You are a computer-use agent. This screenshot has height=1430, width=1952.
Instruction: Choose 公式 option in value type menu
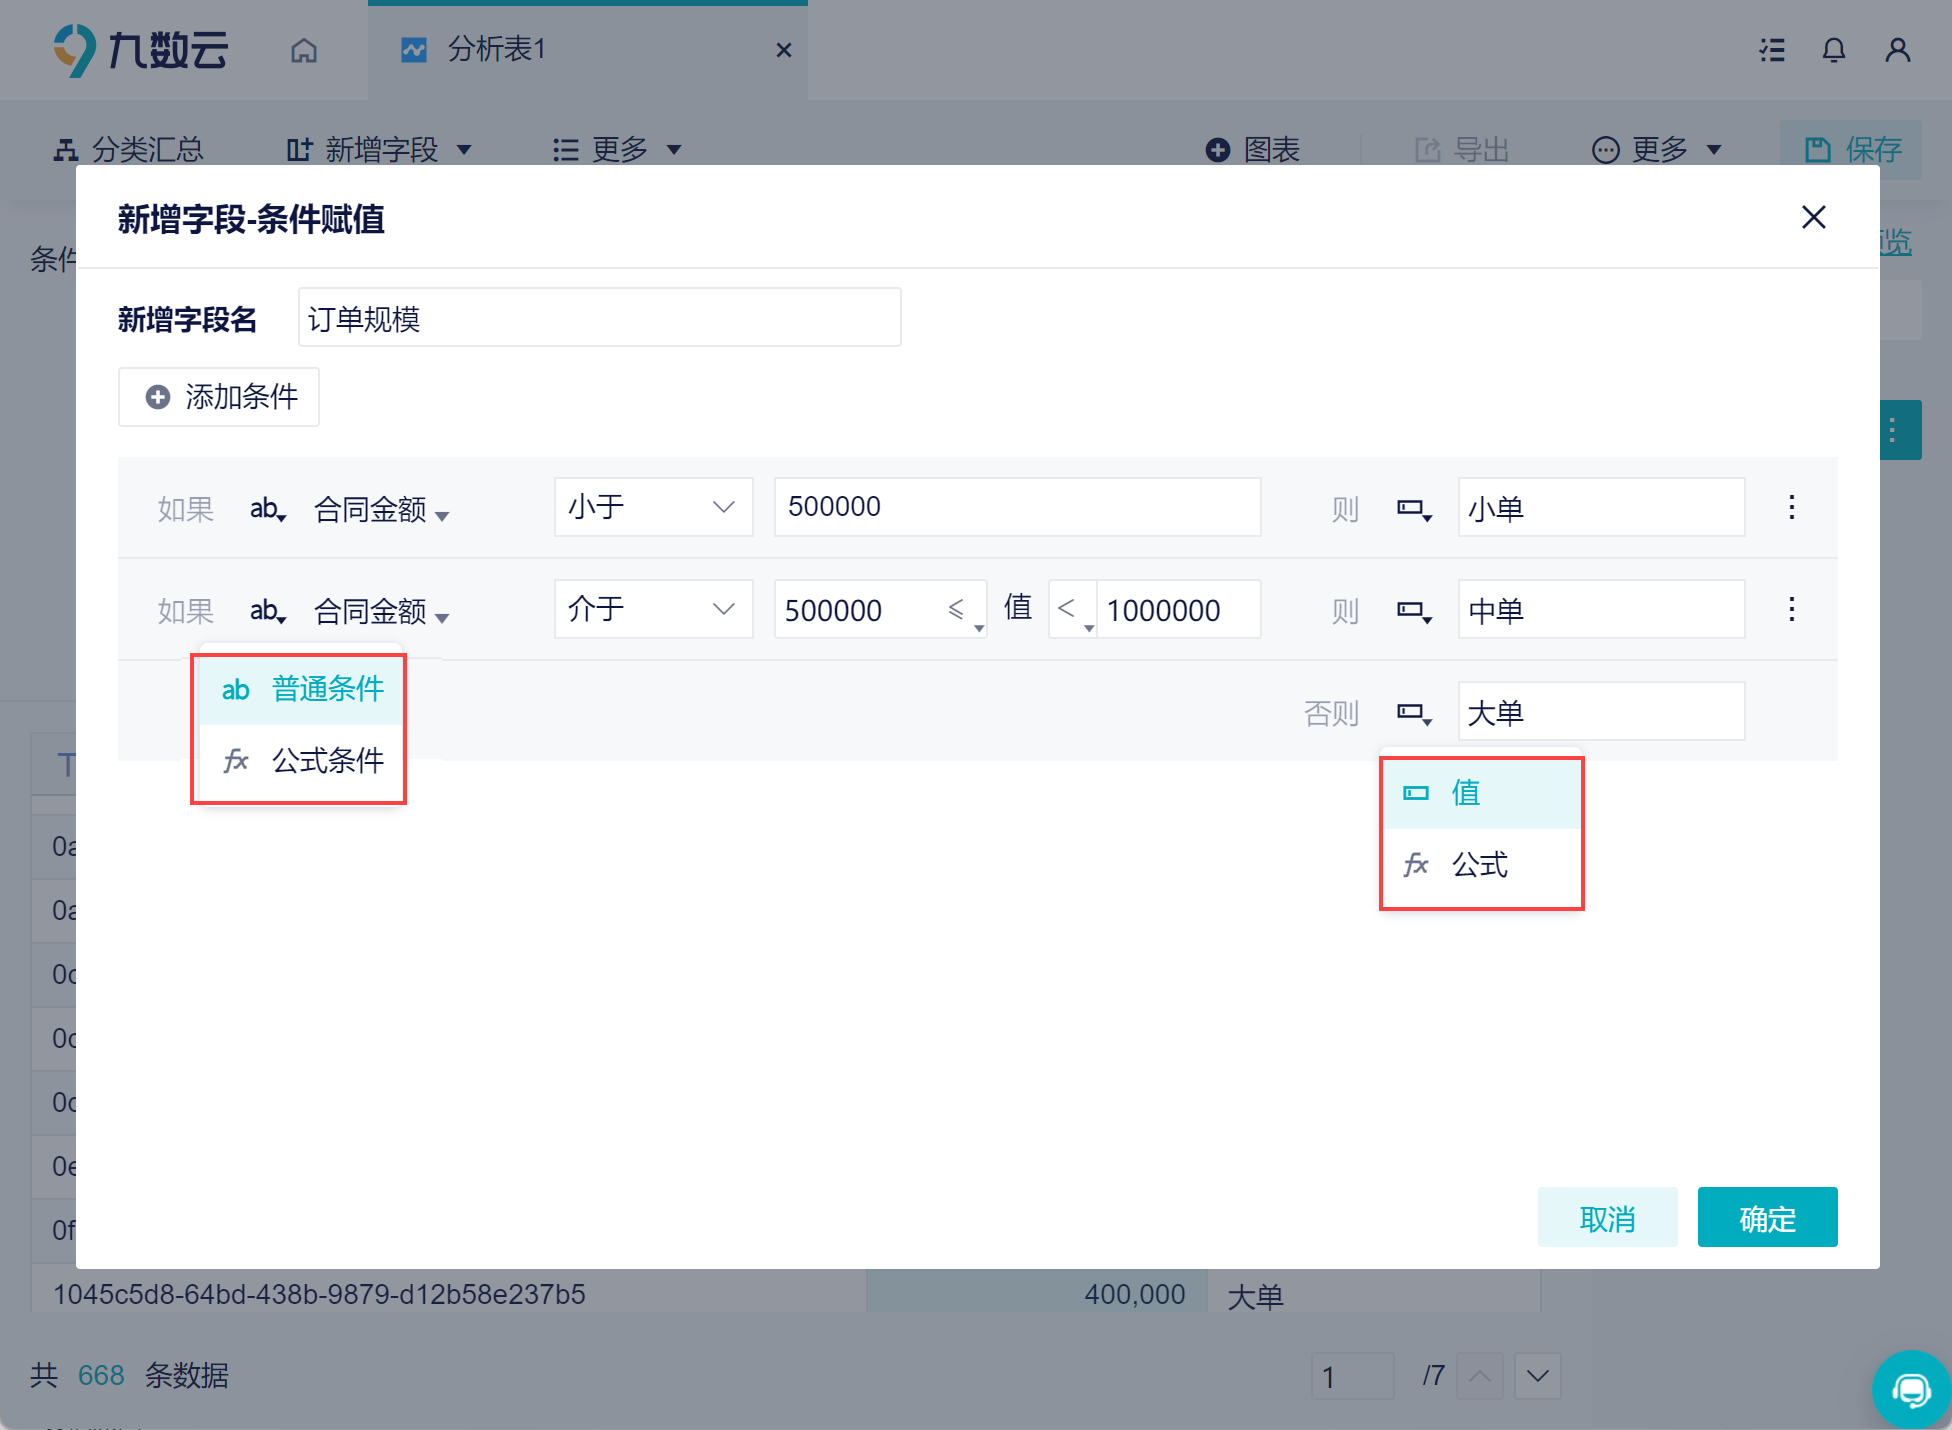coord(1479,865)
